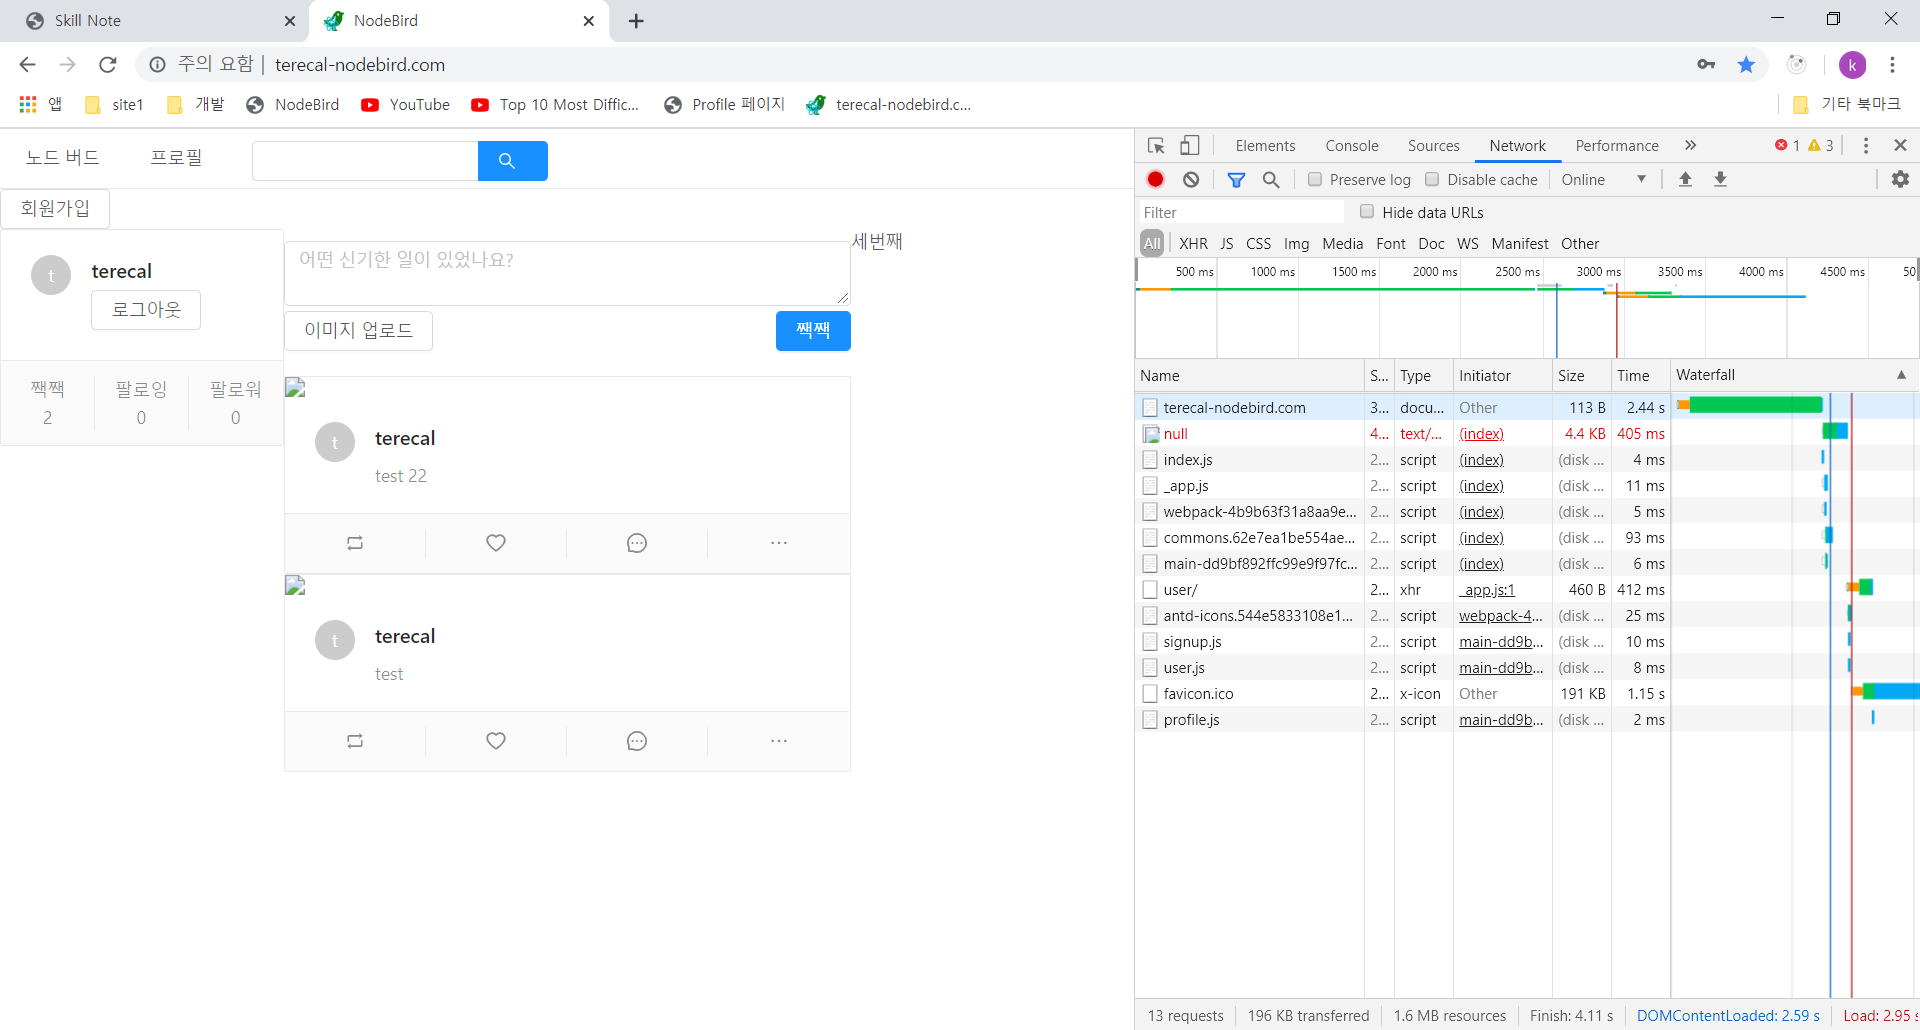The image size is (1920, 1030).
Task: Open the YouTube bookmark
Action: [406, 105]
